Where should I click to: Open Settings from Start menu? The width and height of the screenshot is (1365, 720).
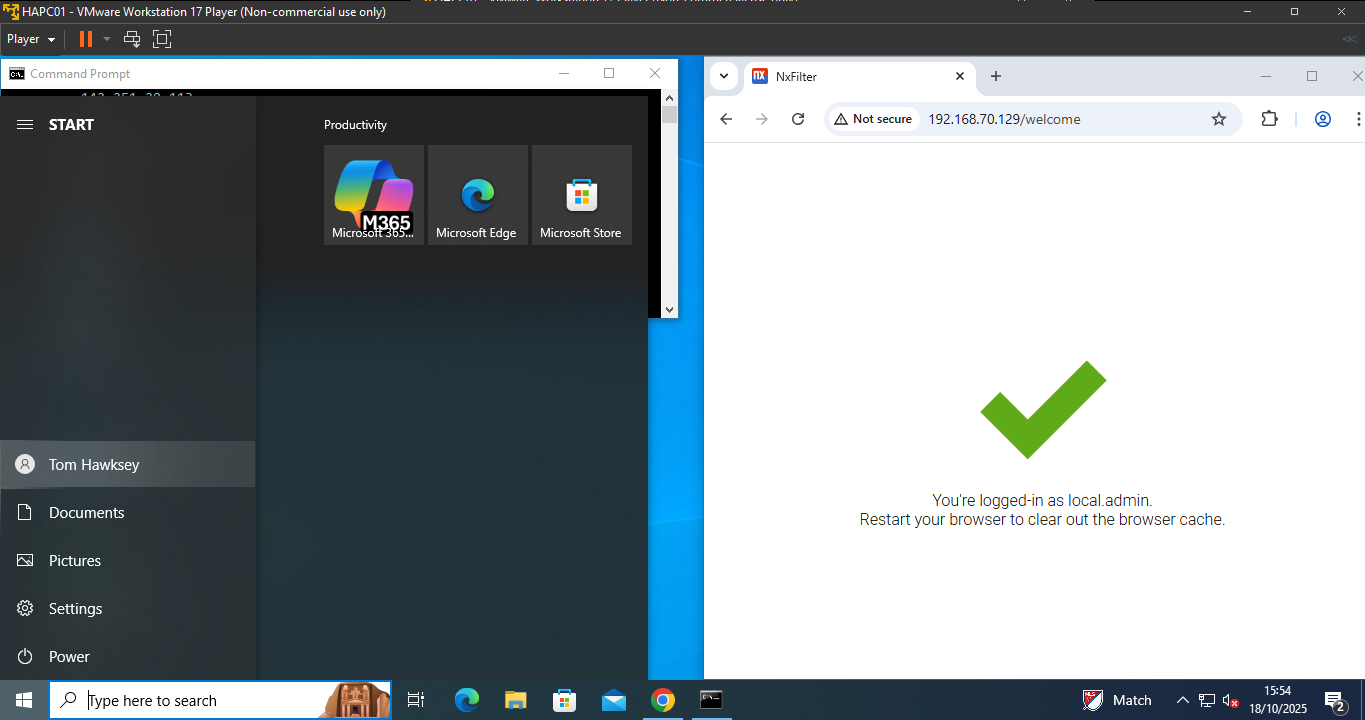click(75, 608)
